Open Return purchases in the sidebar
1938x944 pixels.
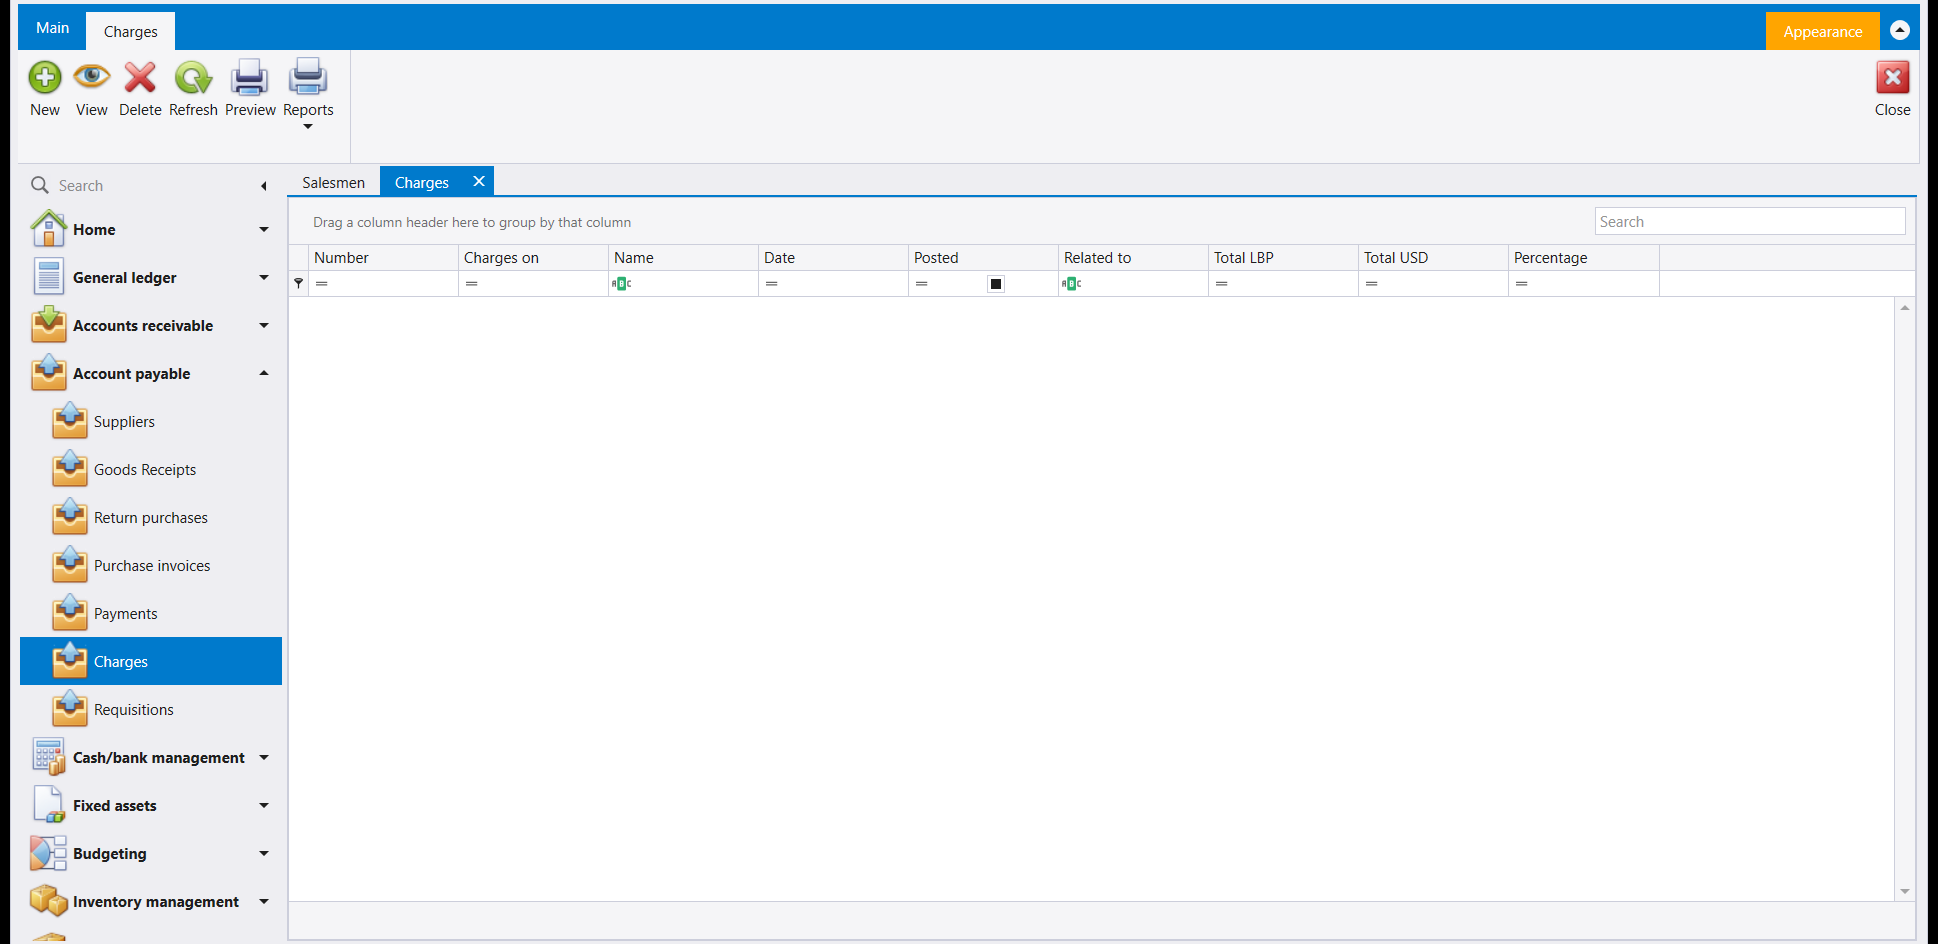151,518
